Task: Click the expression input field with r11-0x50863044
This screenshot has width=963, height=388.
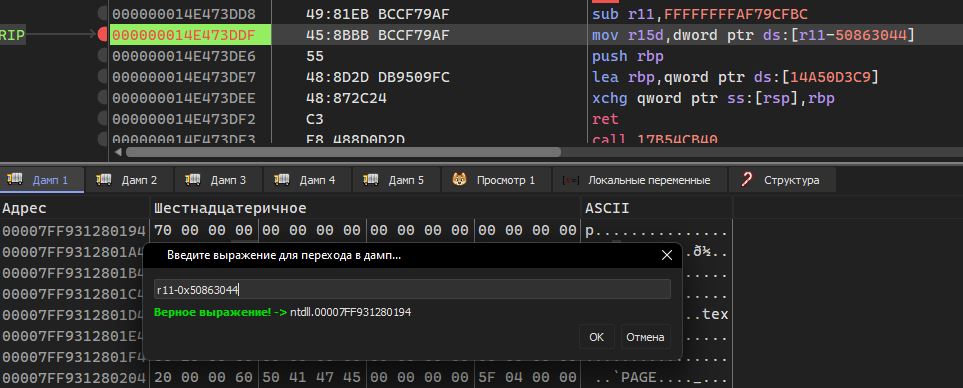Action: click(x=412, y=289)
